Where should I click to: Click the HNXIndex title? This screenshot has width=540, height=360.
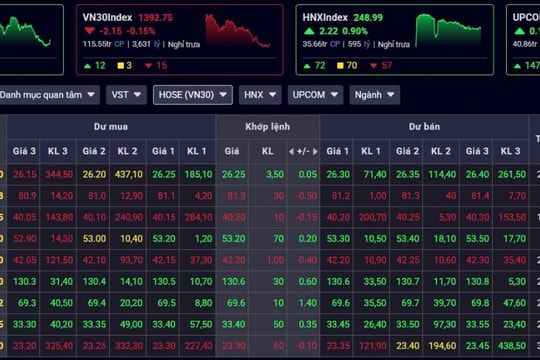point(325,17)
